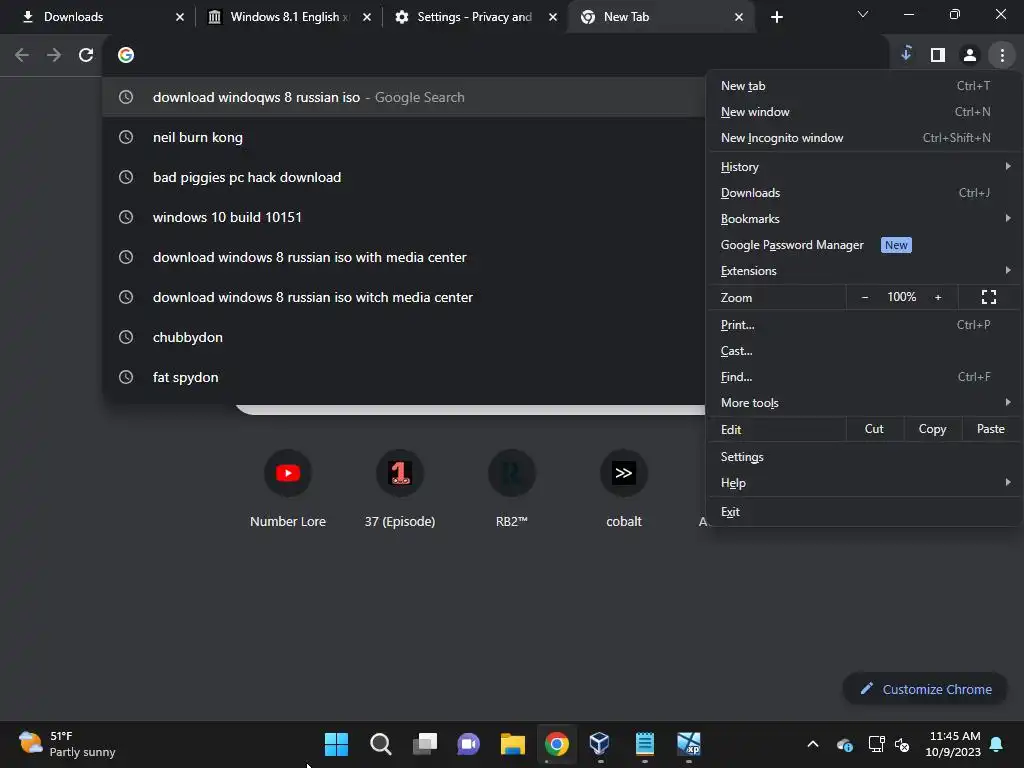Click the muted volume tray icon
This screenshot has height=768, width=1024.
pos(902,744)
